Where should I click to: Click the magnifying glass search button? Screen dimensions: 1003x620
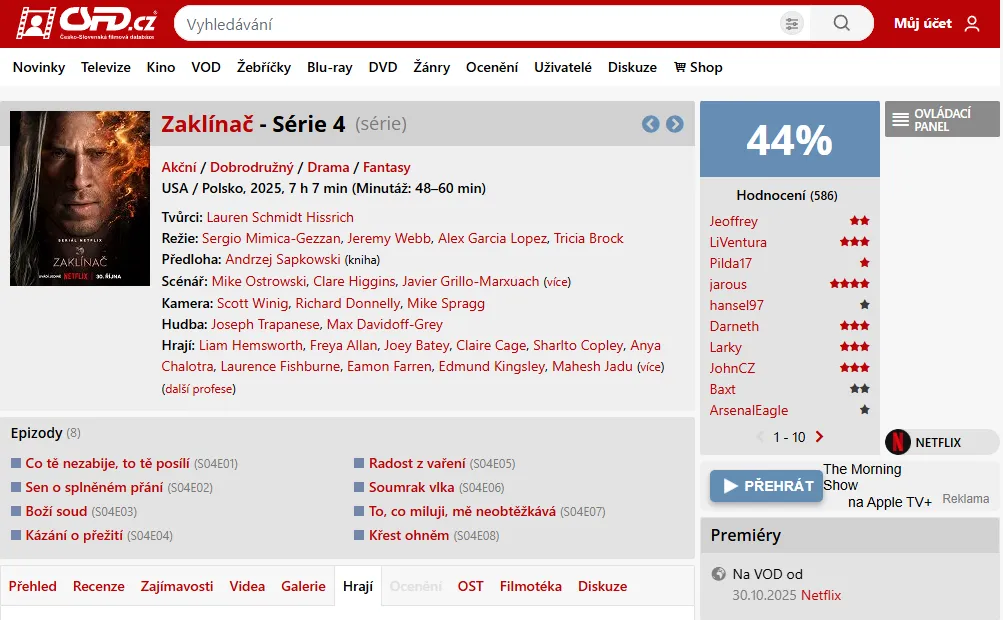(841, 24)
